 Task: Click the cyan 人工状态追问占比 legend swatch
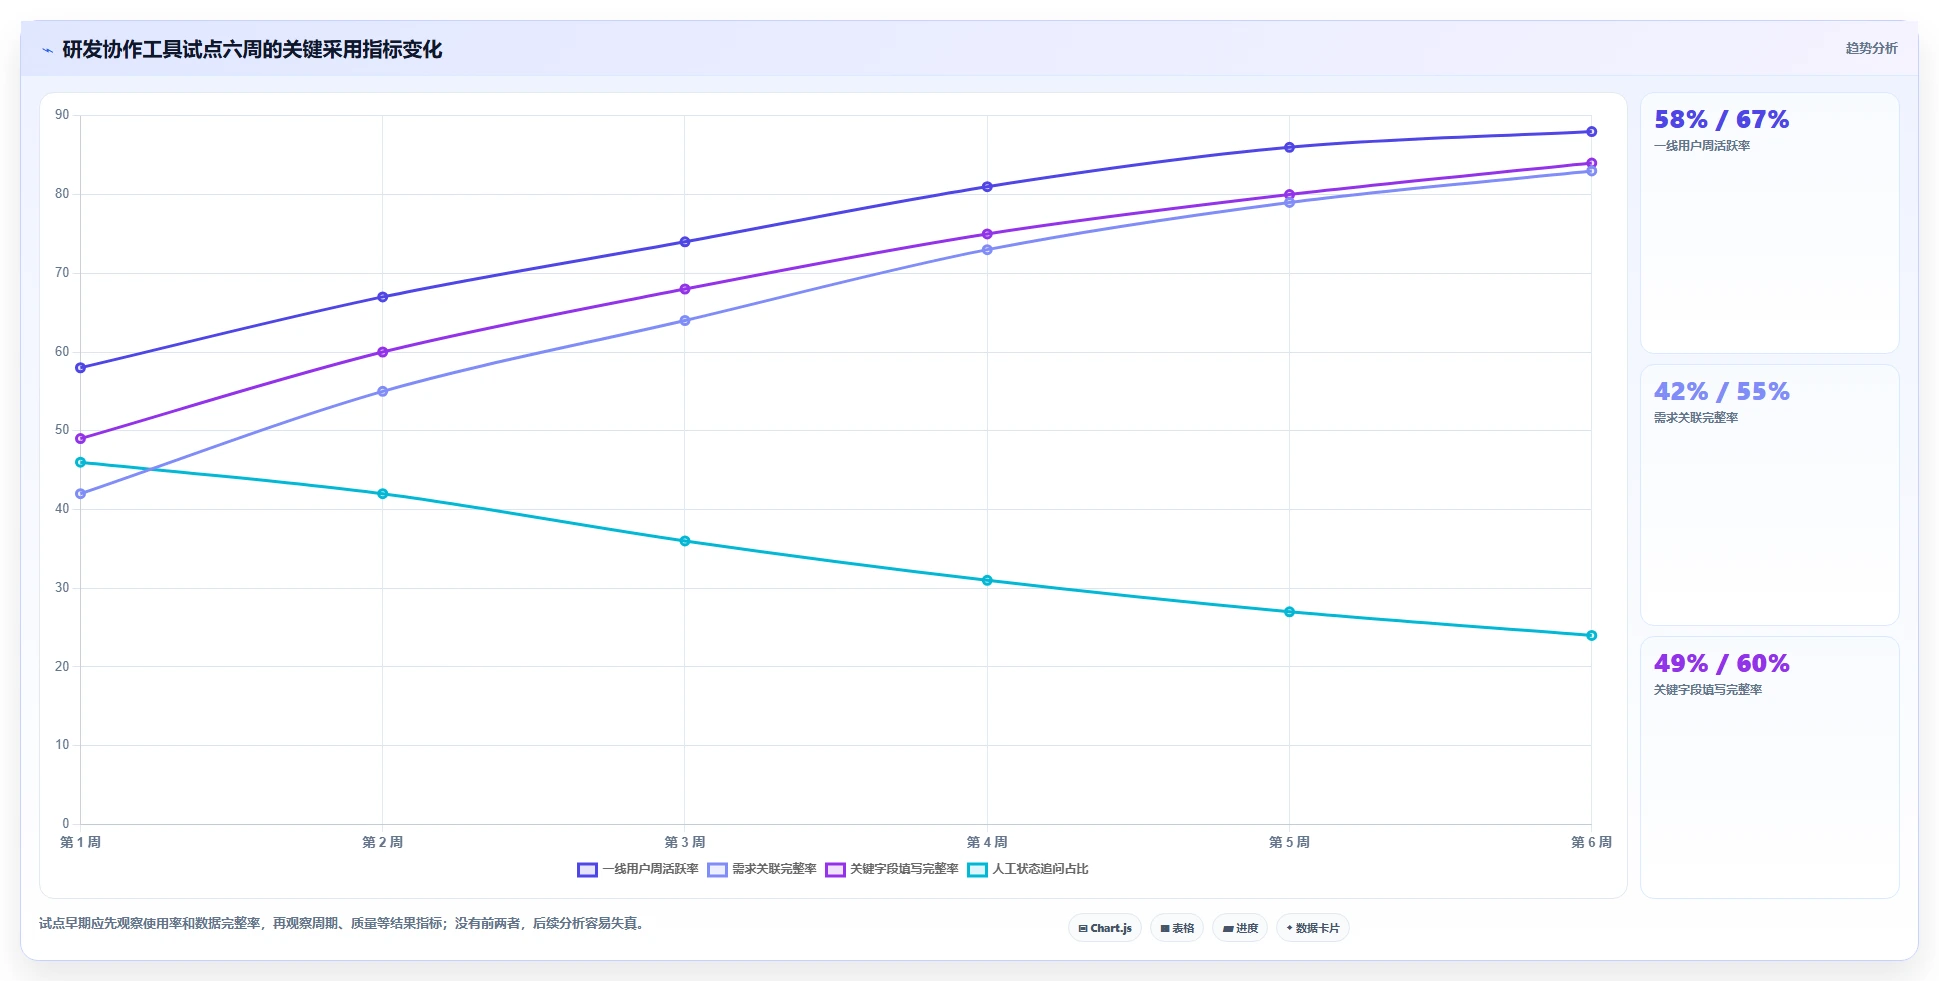coord(977,869)
